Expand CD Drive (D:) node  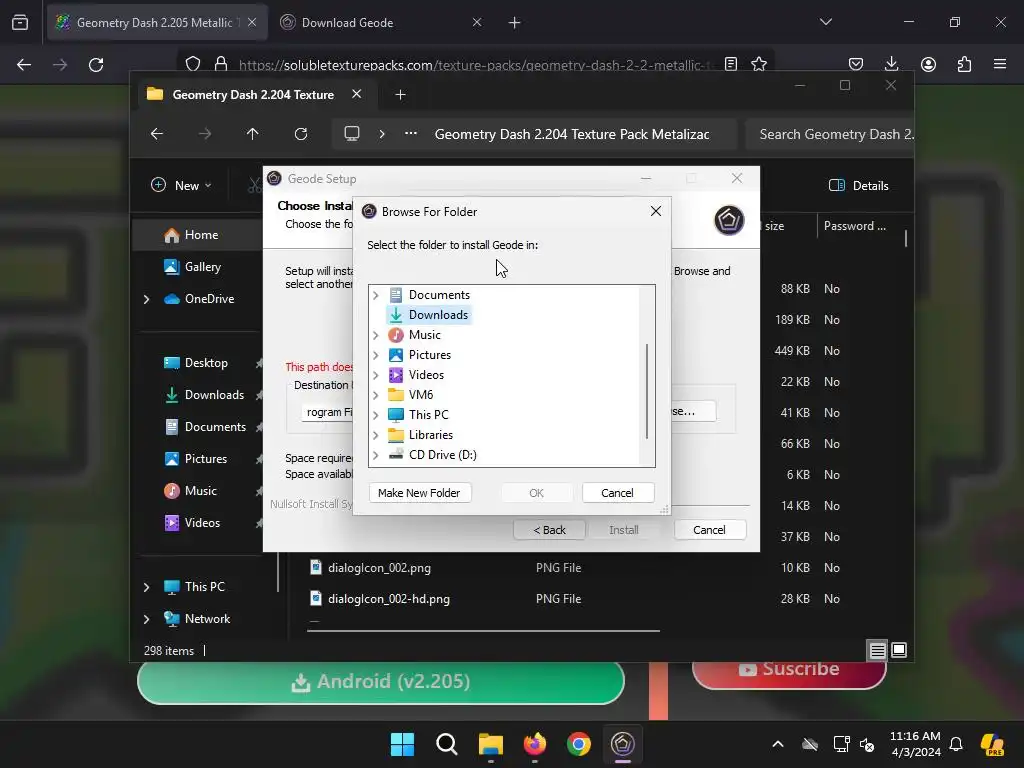point(376,455)
